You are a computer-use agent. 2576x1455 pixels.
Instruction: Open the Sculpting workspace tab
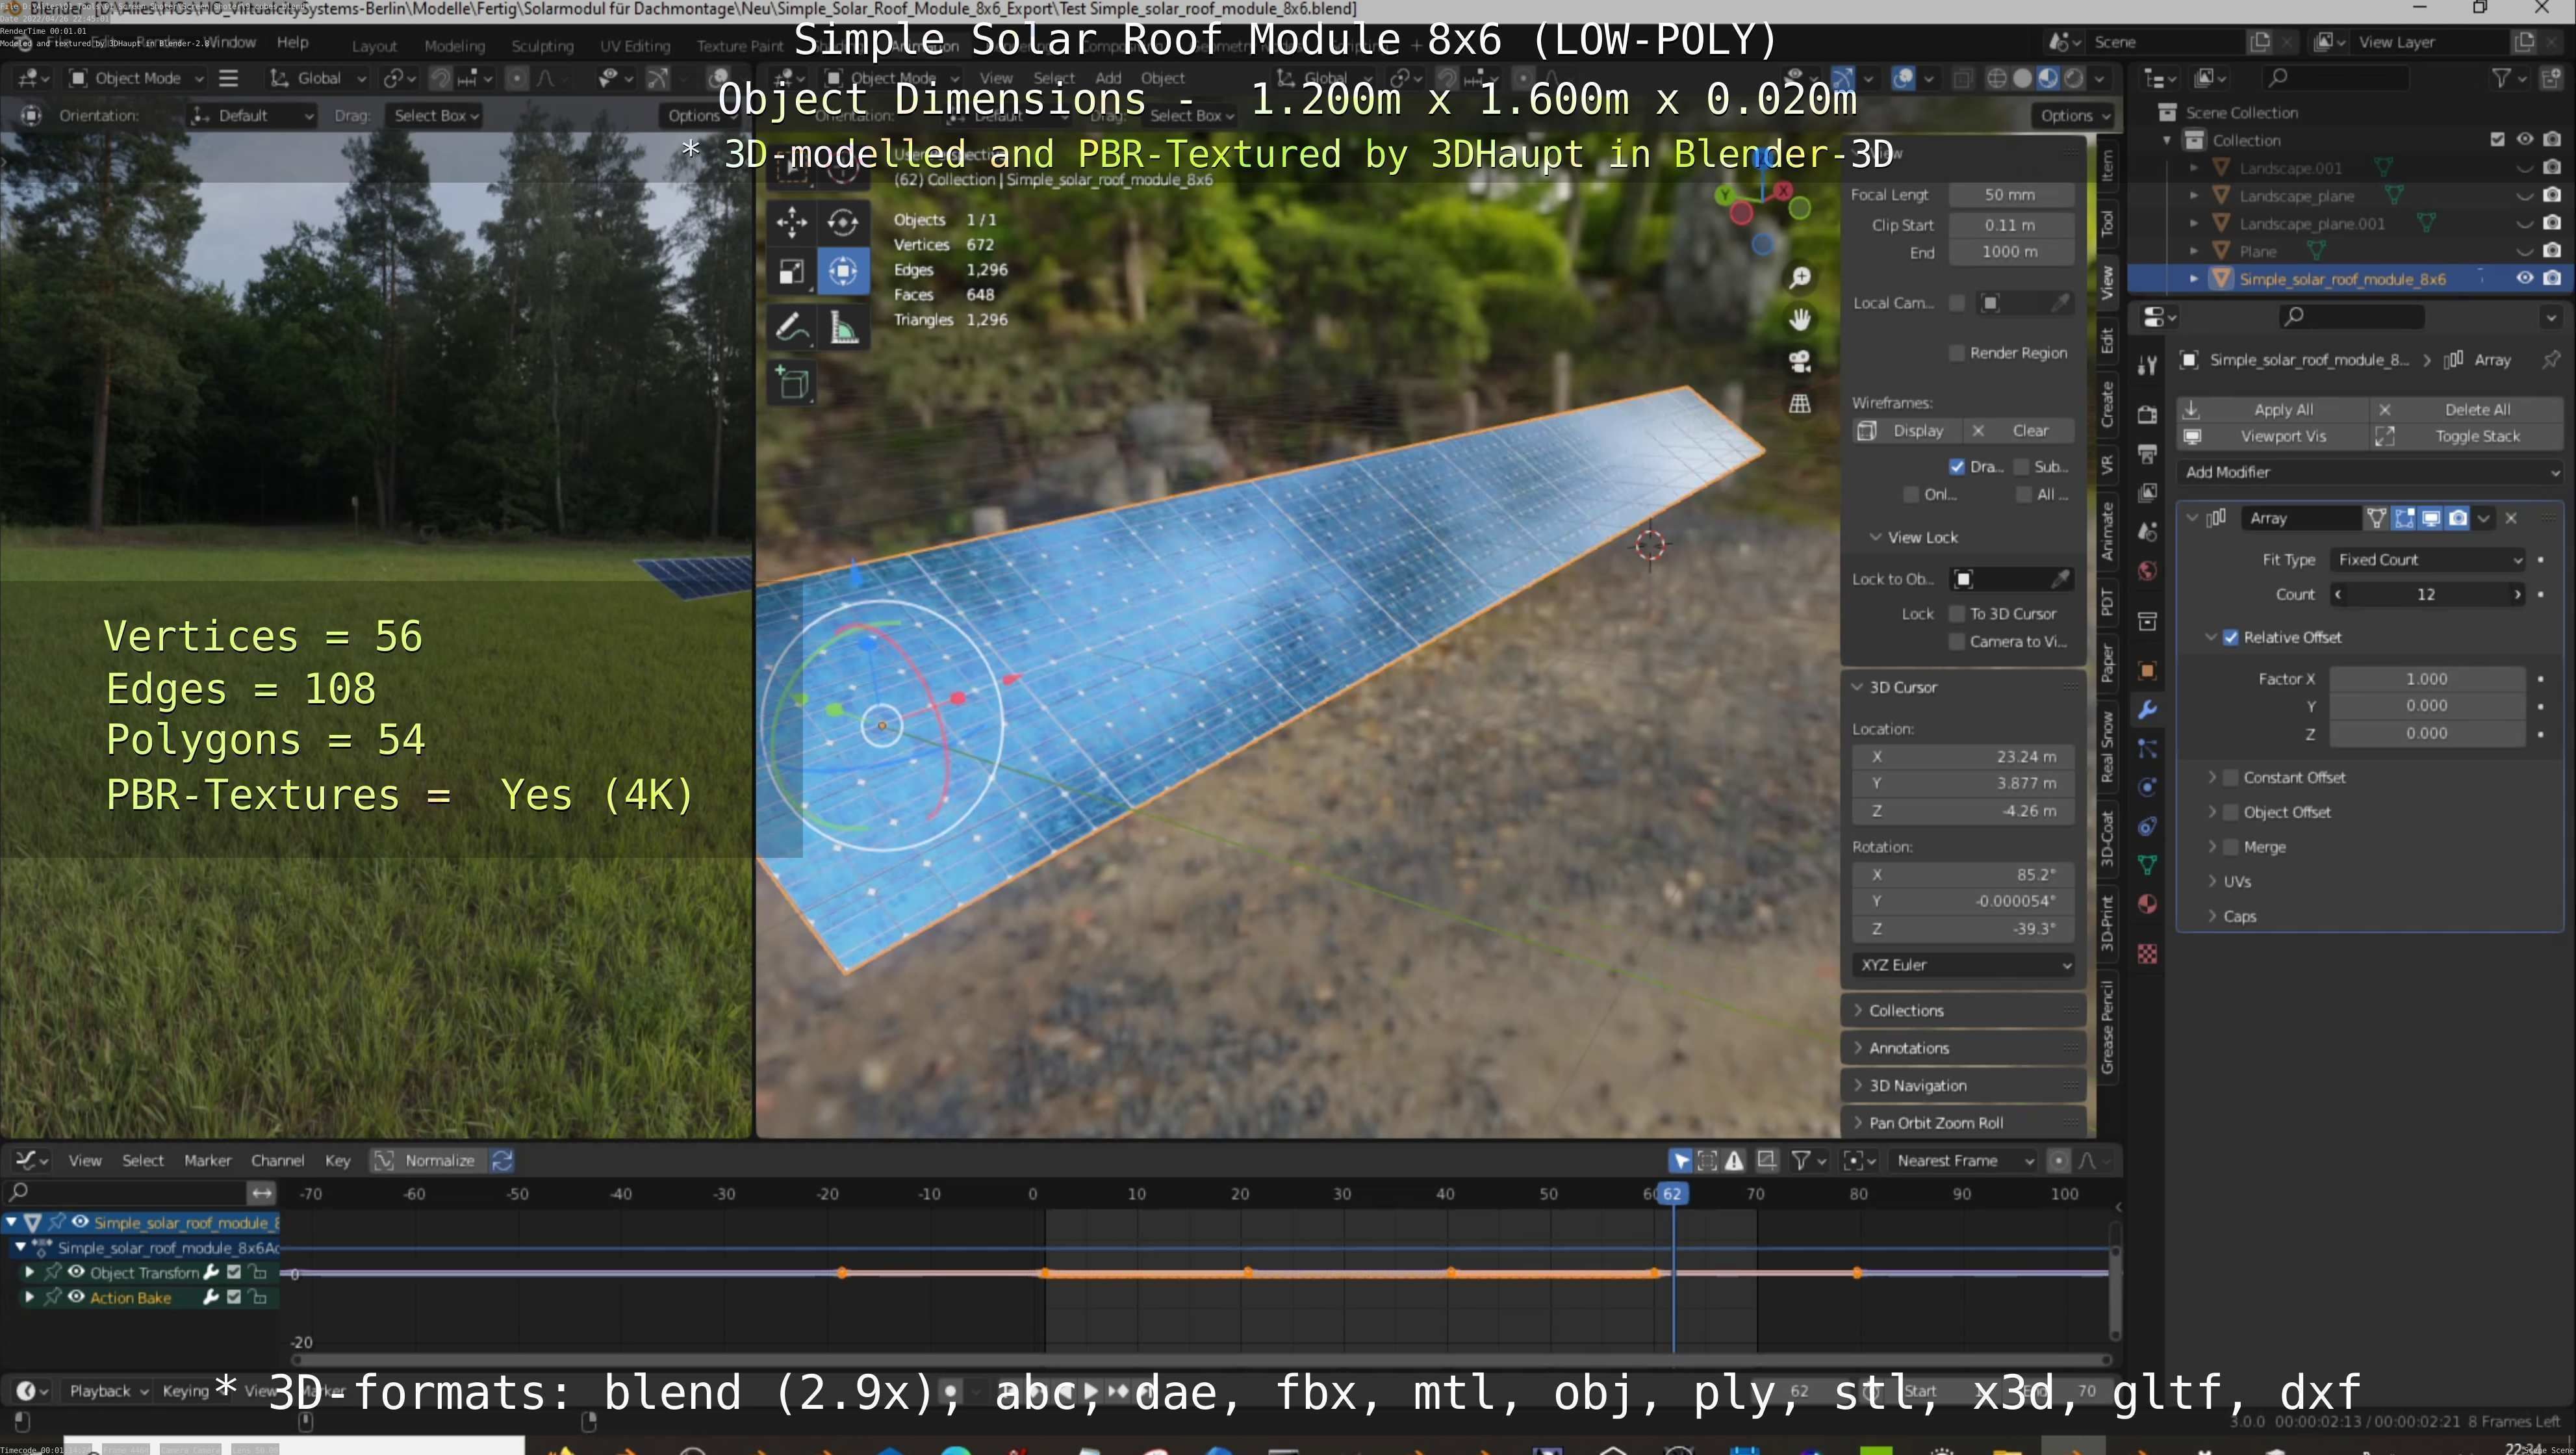542,46
